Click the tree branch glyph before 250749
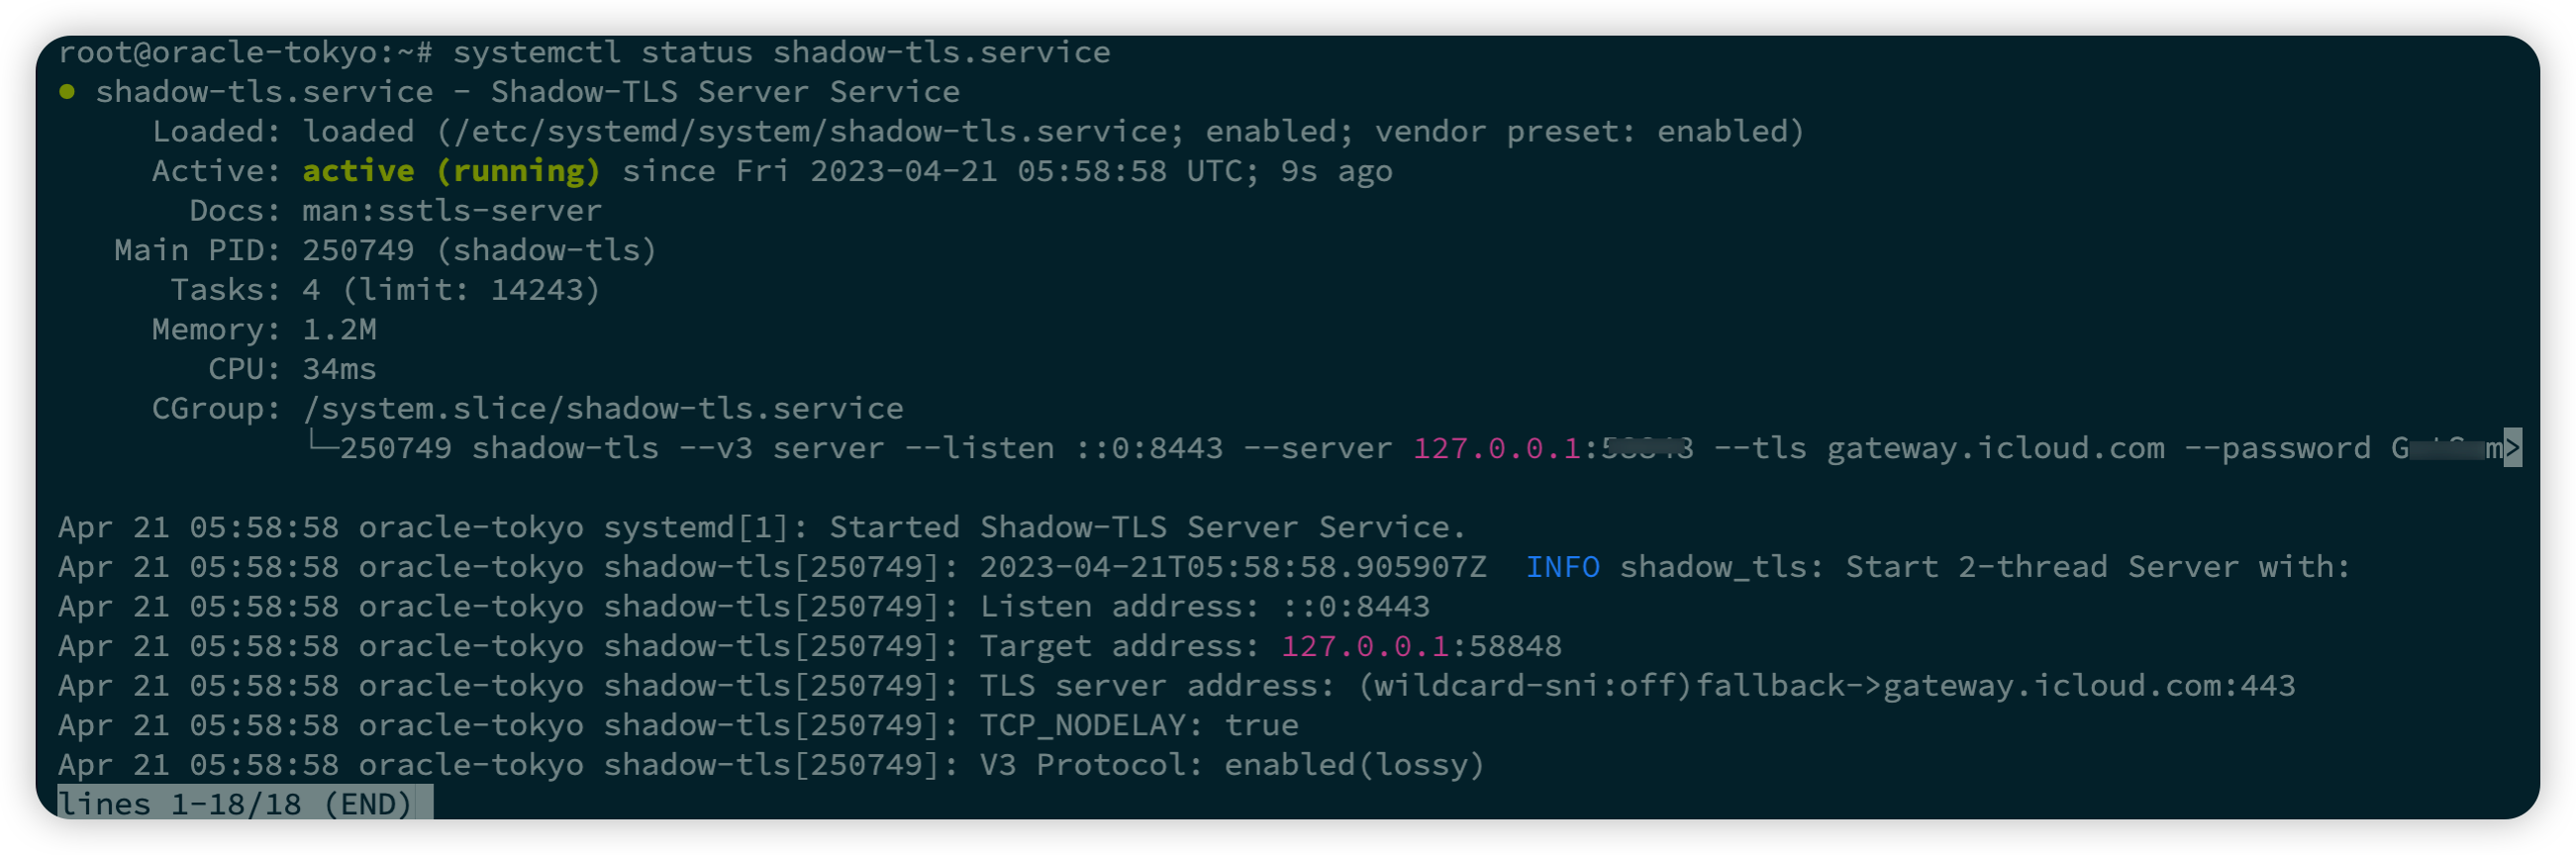 320,445
